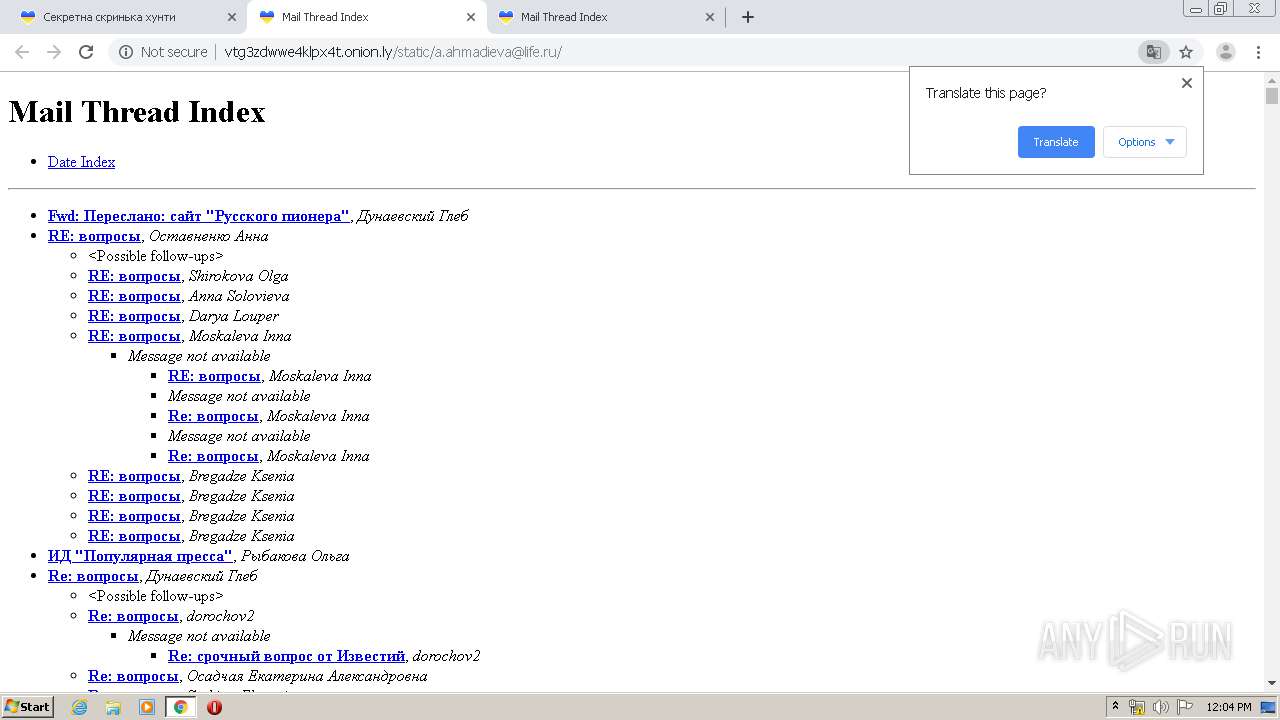Click the red stop-sign taskbar icon
Image resolution: width=1280 pixels, height=720 pixels.
[214, 707]
